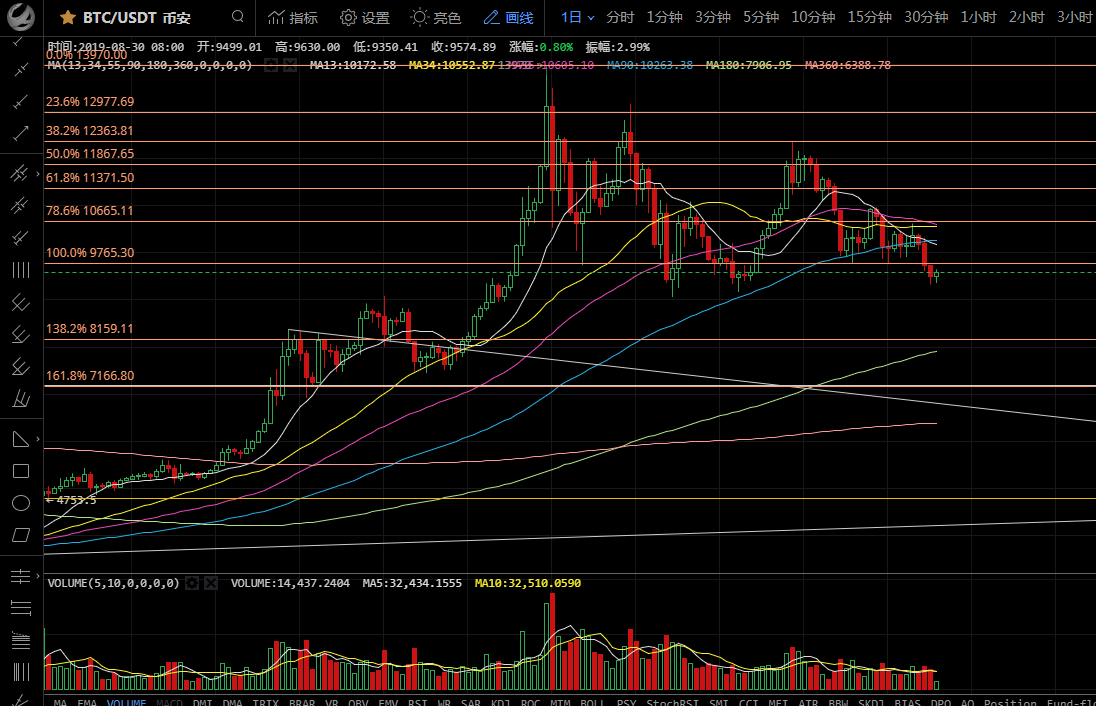Select the dense horizontal lines tool

pos(21,640)
